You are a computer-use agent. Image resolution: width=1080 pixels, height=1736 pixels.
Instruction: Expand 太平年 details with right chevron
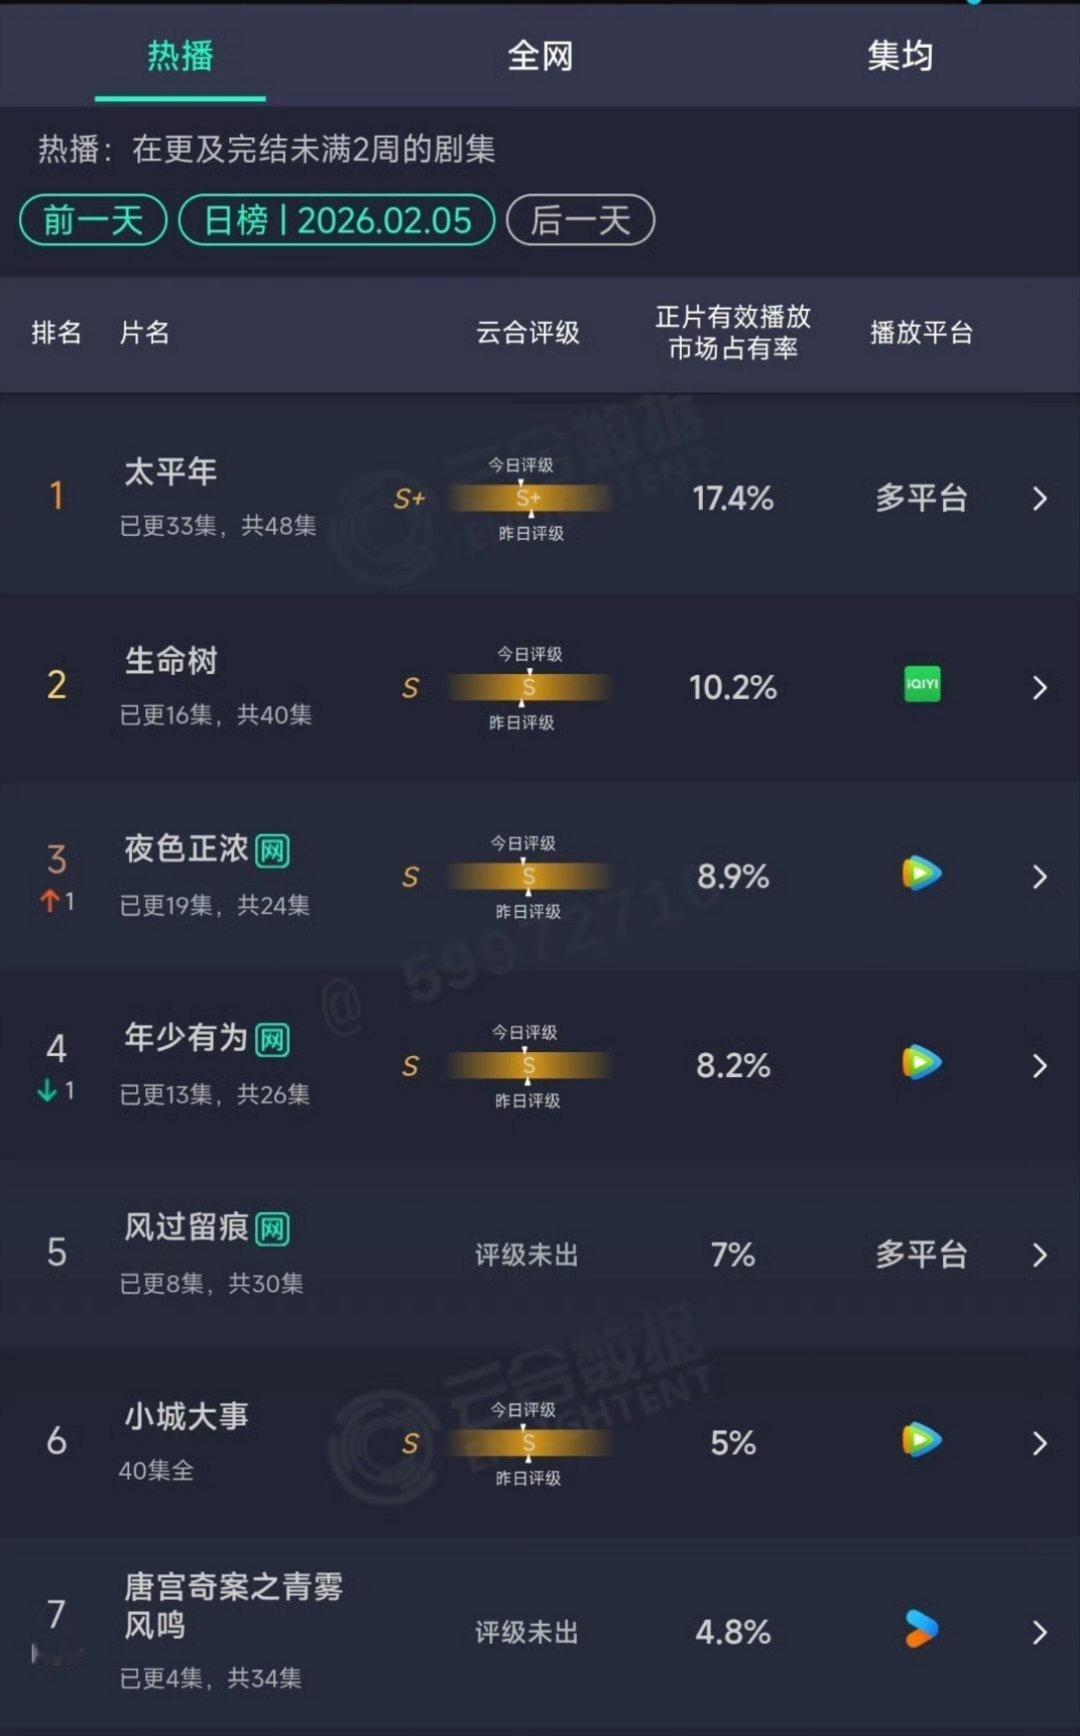tap(1039, 498)
